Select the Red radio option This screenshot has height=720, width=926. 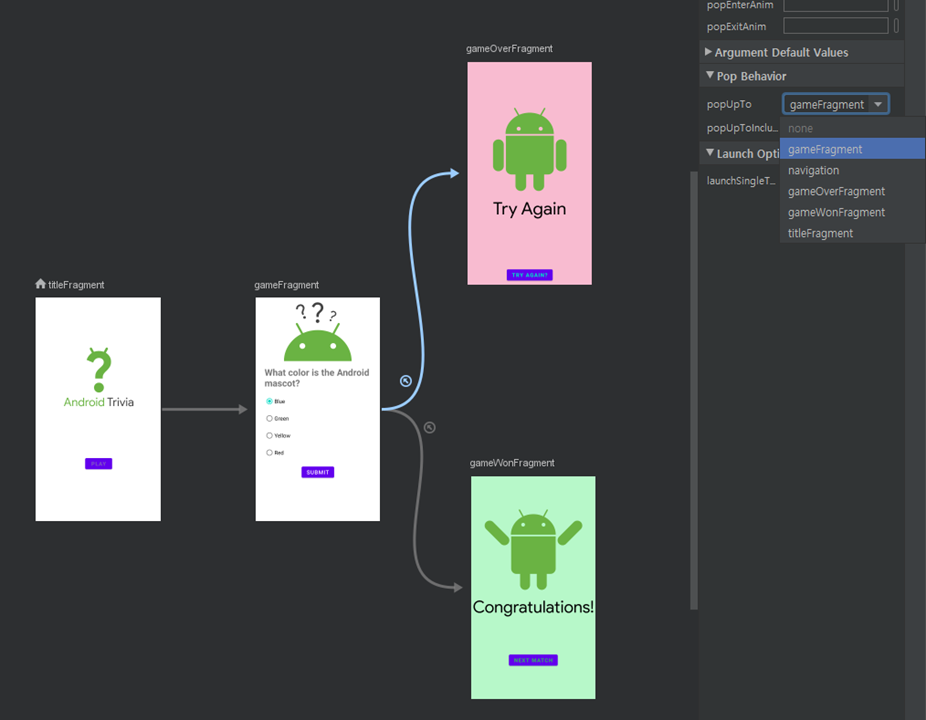(269, 452)
